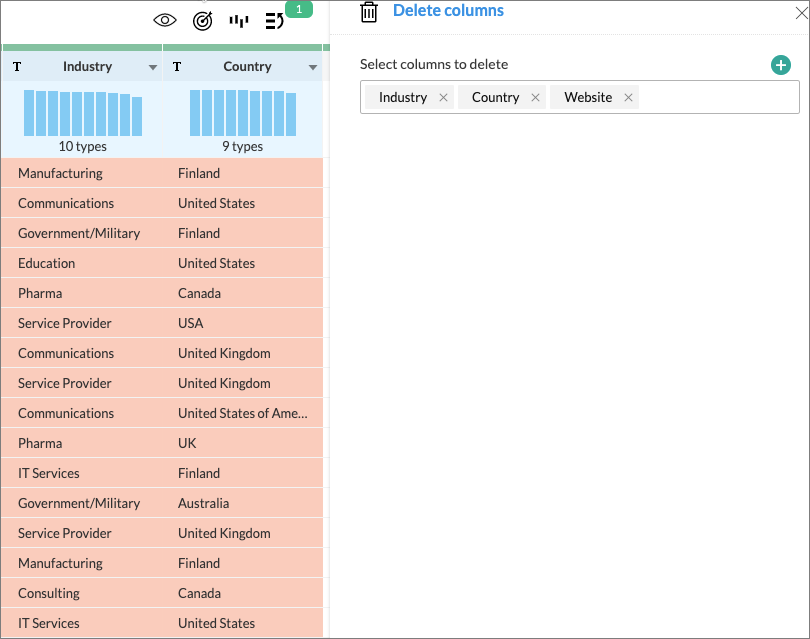
Task: Close the Delete columns panel
Action: click(x=801, y=12)
